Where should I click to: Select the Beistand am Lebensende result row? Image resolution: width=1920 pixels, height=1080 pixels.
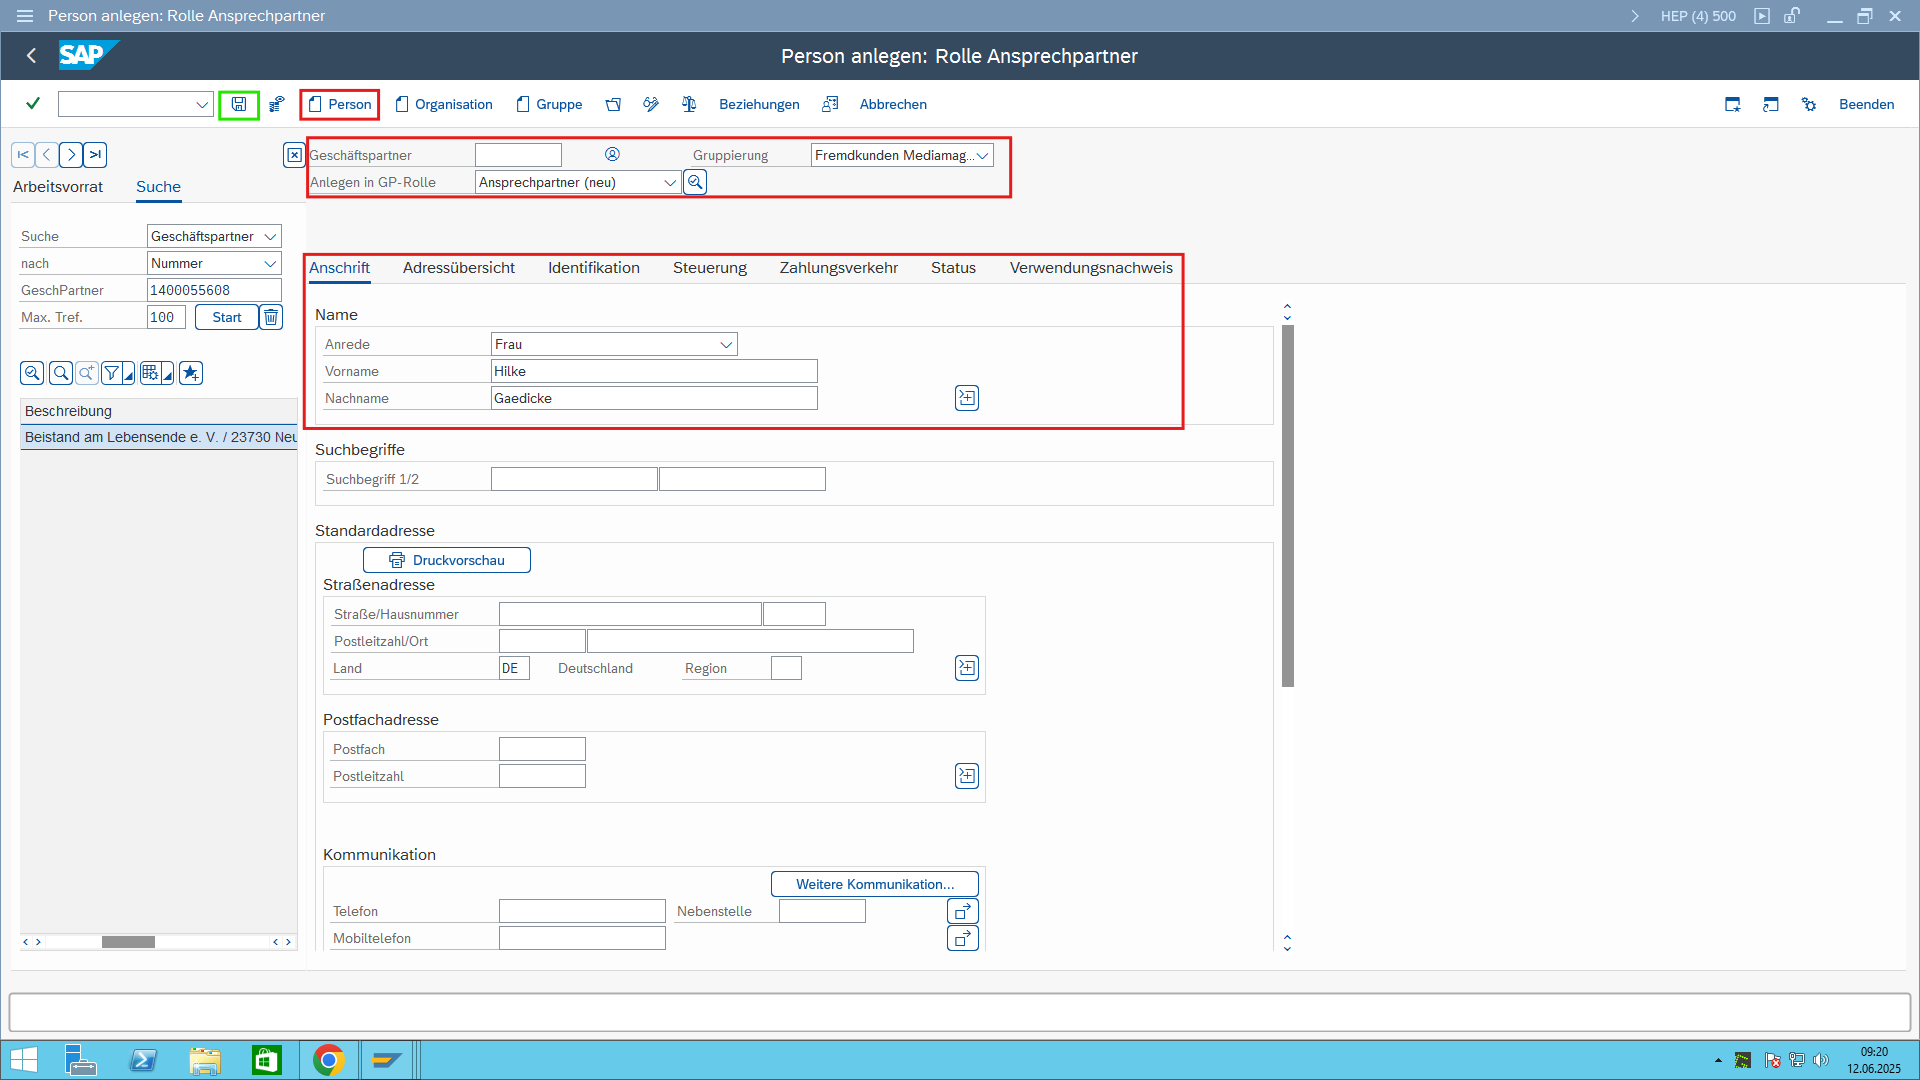coord(159,437)
